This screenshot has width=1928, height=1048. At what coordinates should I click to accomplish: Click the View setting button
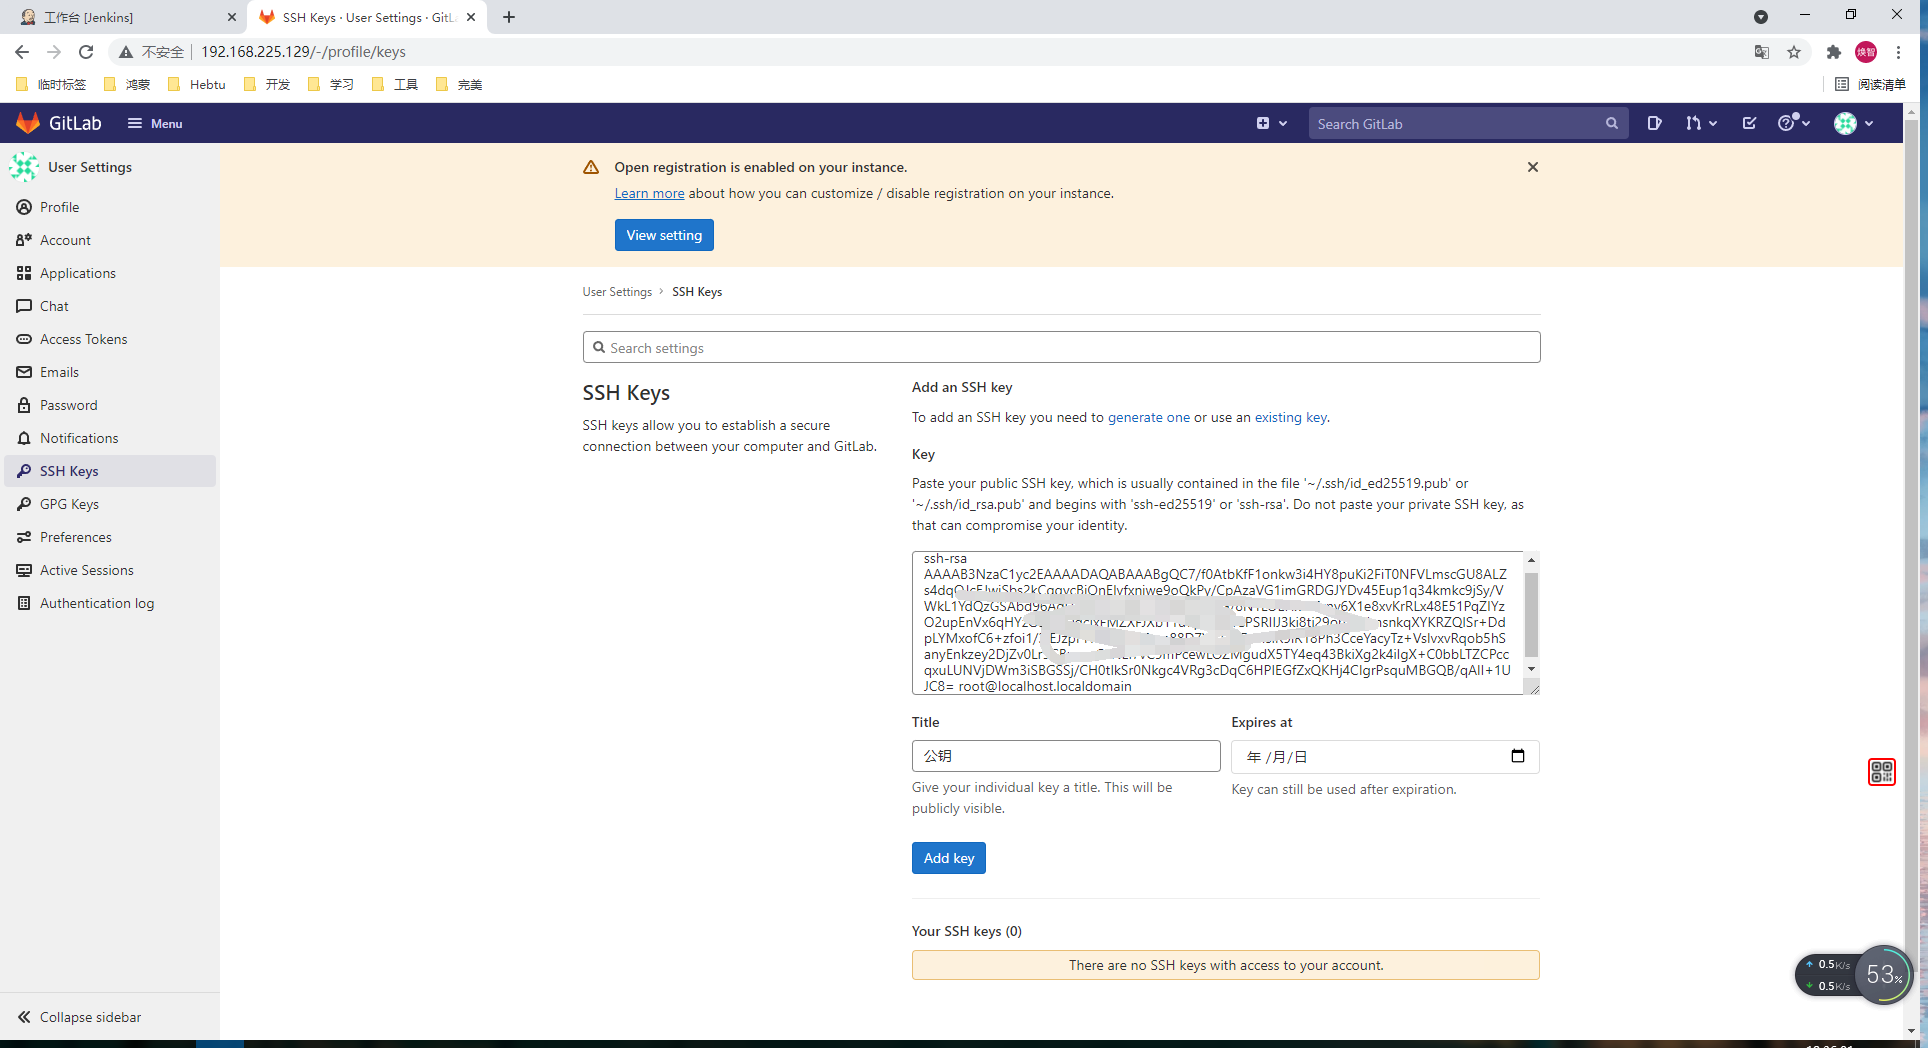(664, 235)
